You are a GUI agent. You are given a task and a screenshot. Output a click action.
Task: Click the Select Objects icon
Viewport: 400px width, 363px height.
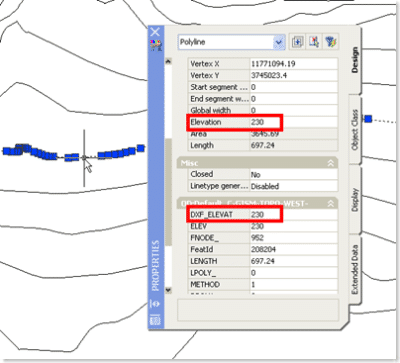(x=314, y=42)
